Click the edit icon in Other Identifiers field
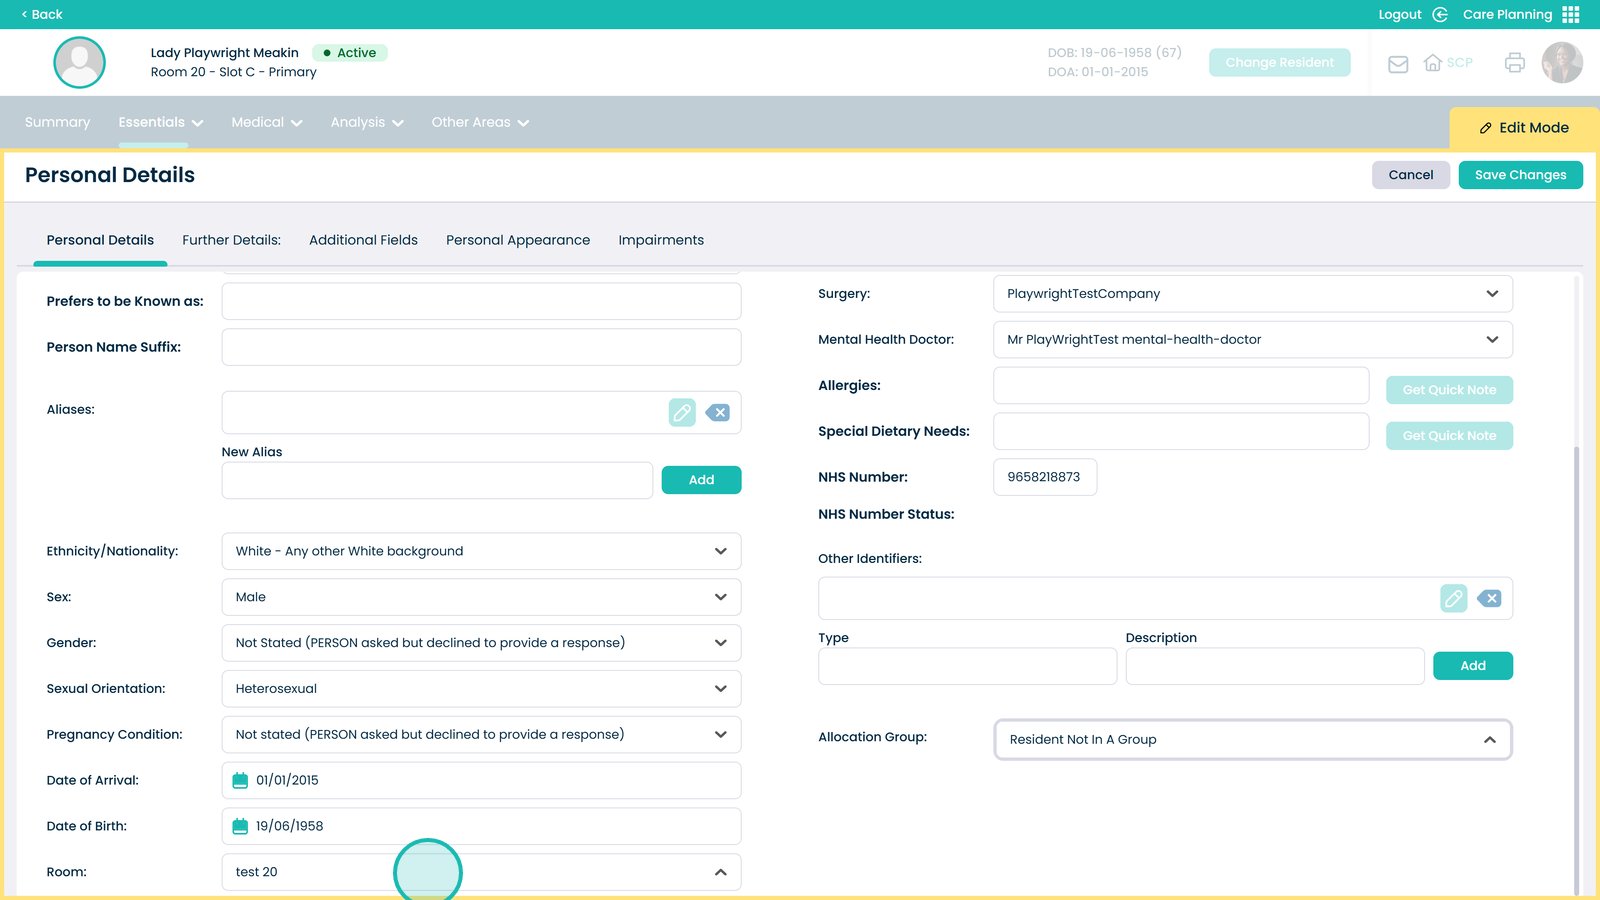The image size is (1600, 900). [x=1453, y=599]
